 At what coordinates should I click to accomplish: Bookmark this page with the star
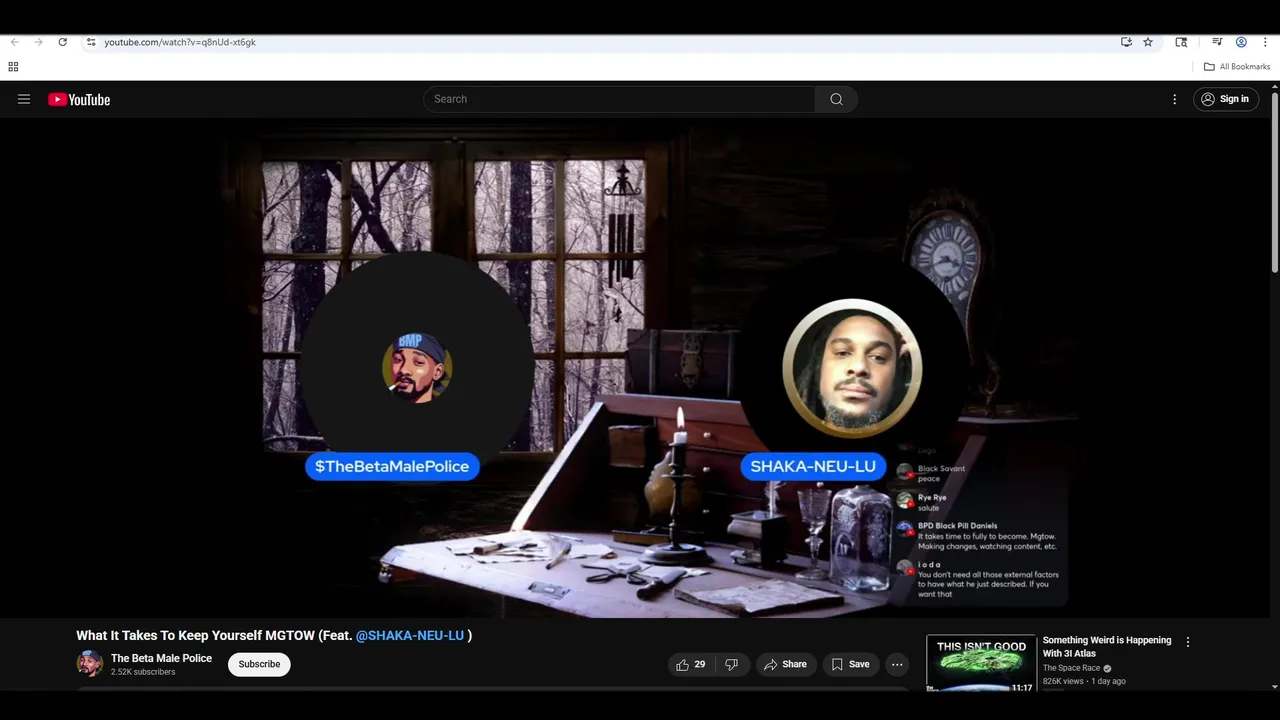click(1148, 42)
